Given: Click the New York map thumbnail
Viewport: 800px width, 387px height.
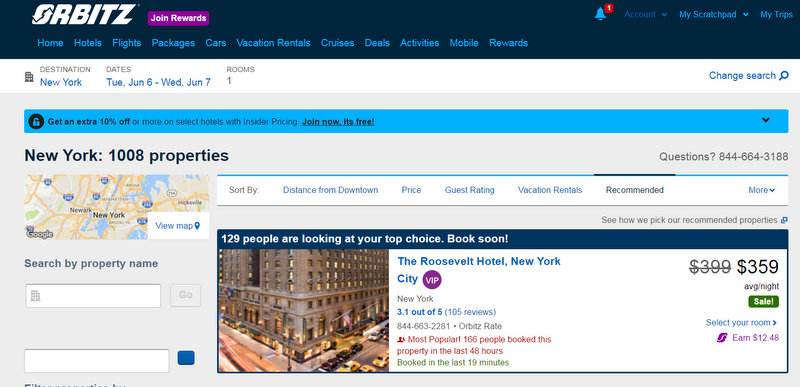Looking at the screenshot, I should 116,207.
